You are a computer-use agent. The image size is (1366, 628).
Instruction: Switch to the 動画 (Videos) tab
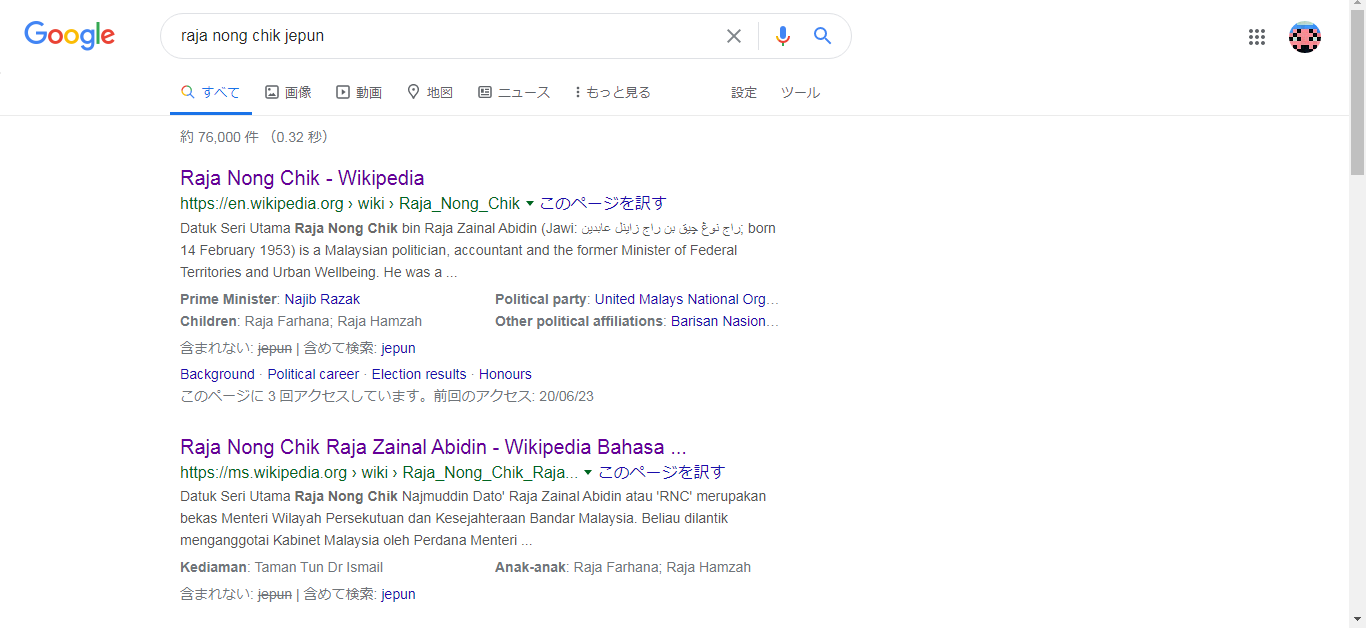tap(359, 92)
